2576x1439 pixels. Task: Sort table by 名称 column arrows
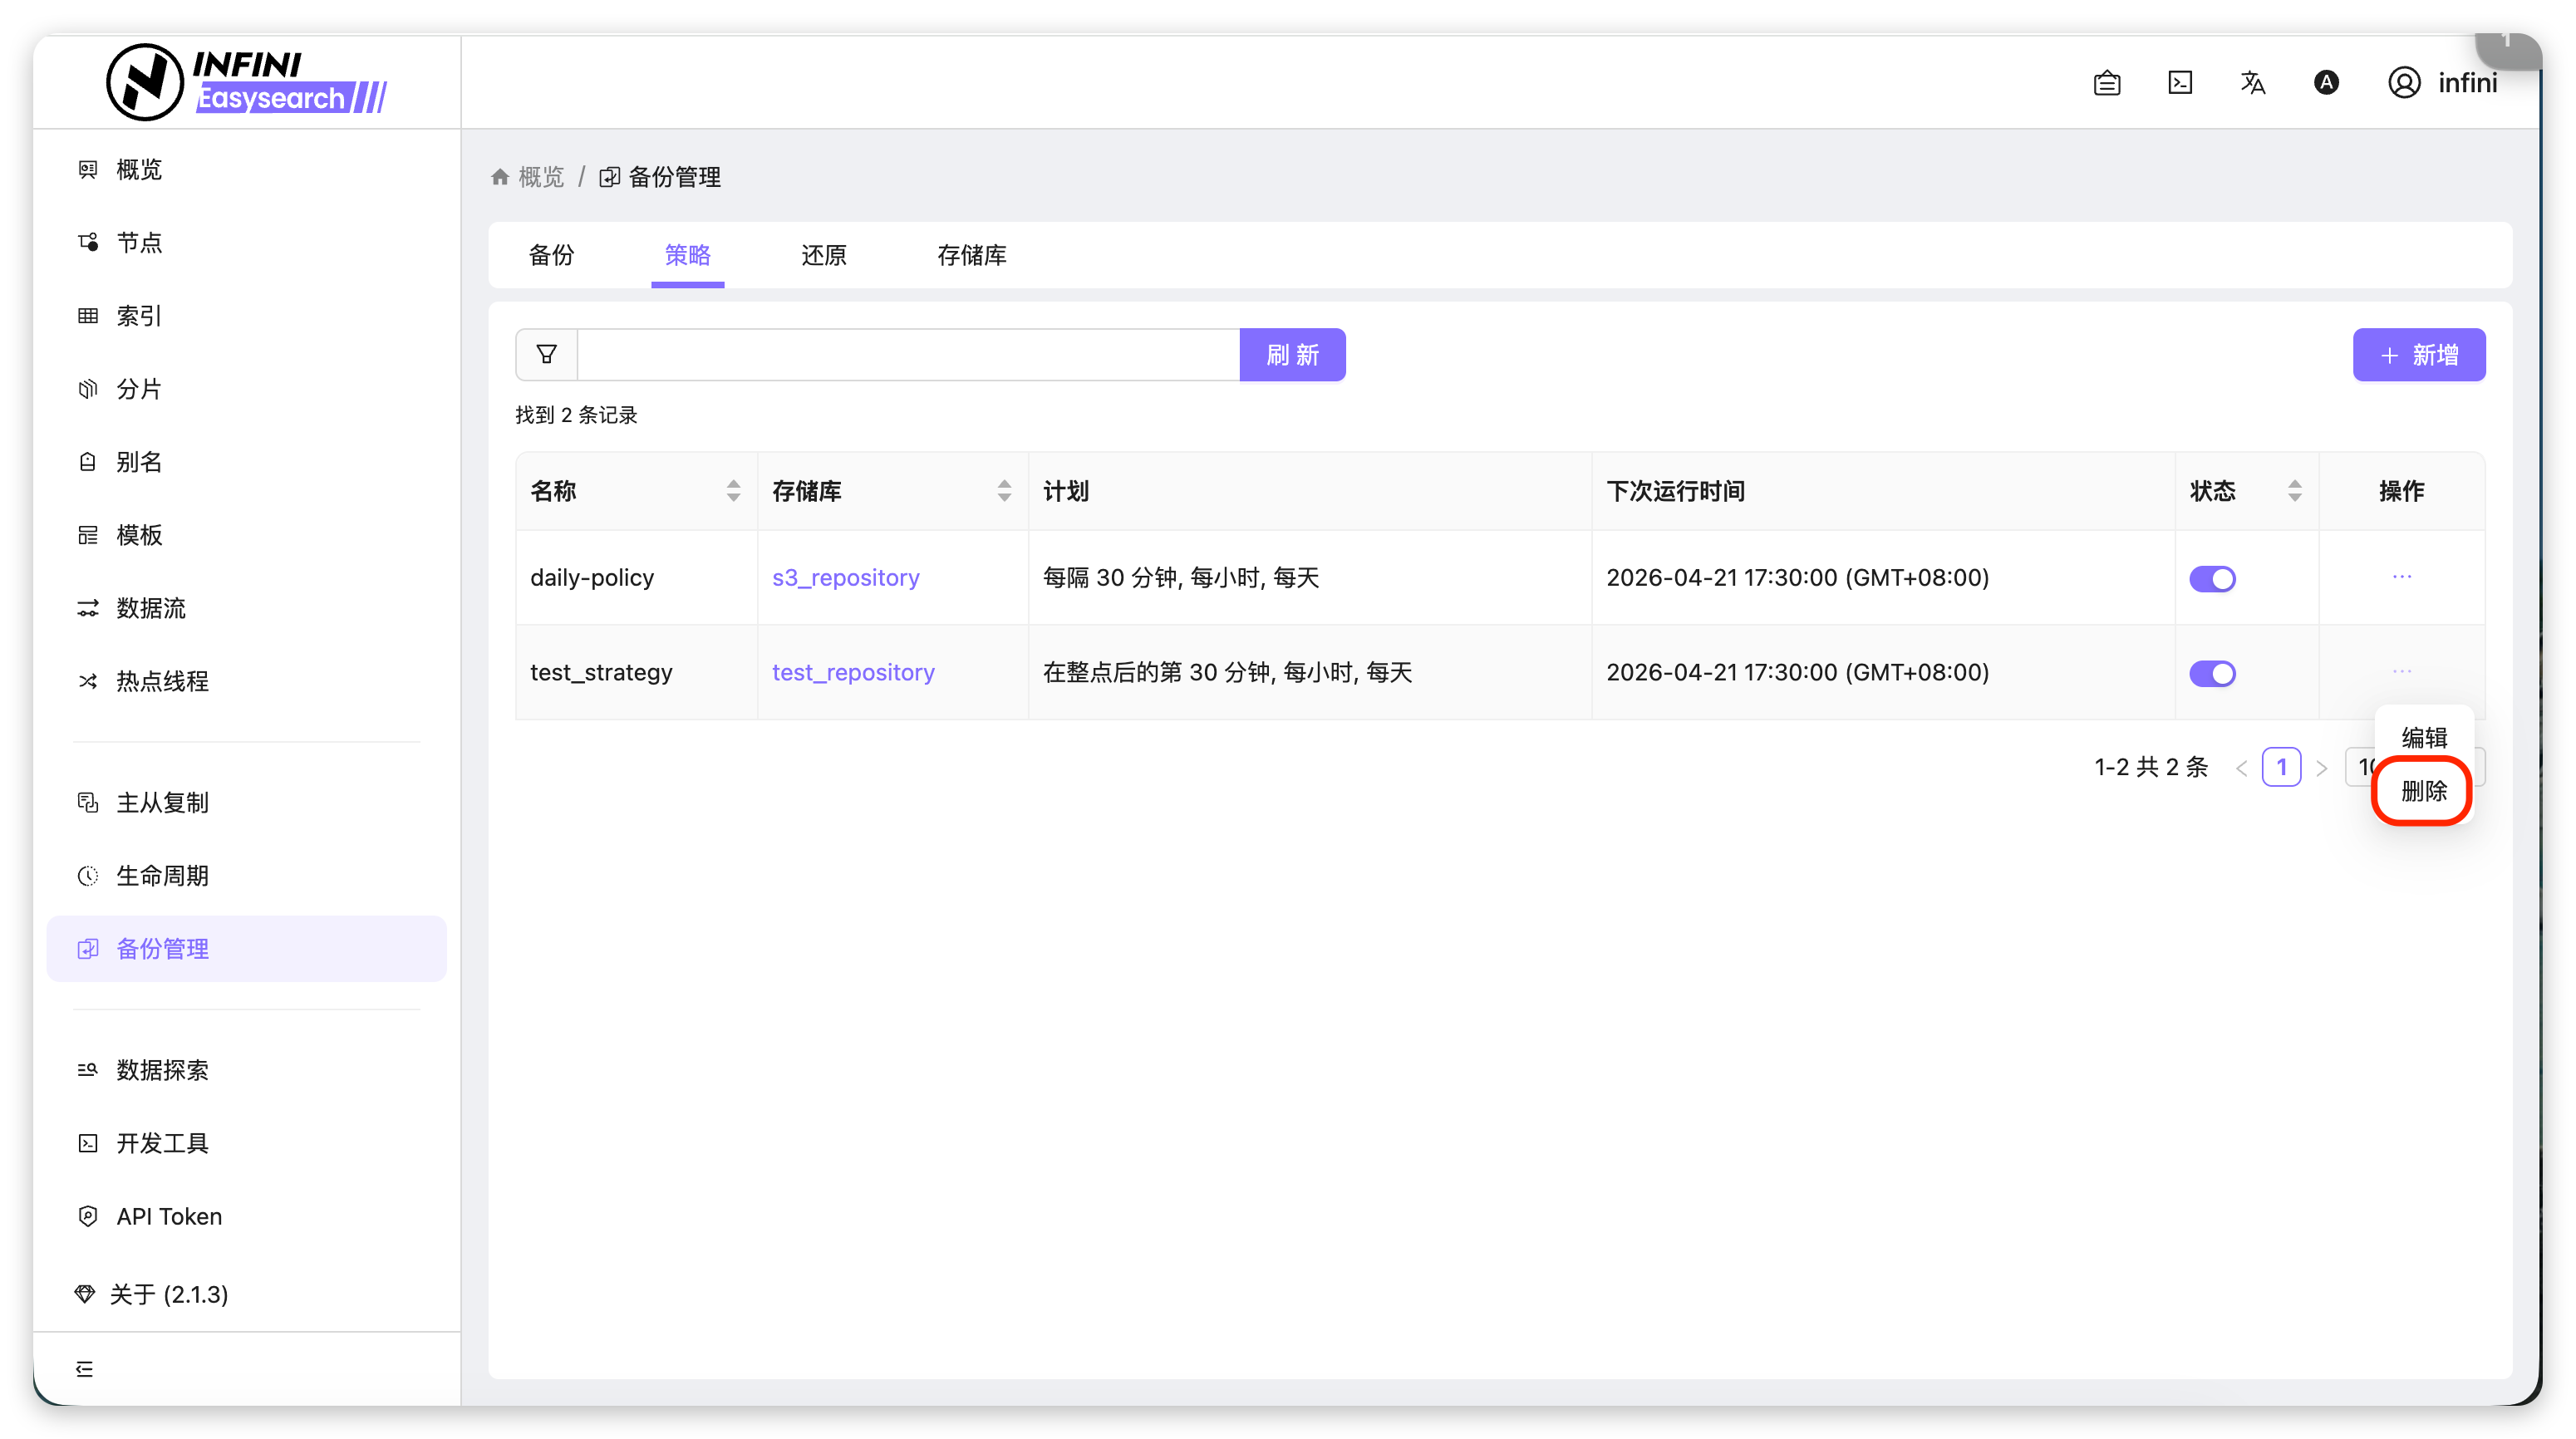[733, 490]
